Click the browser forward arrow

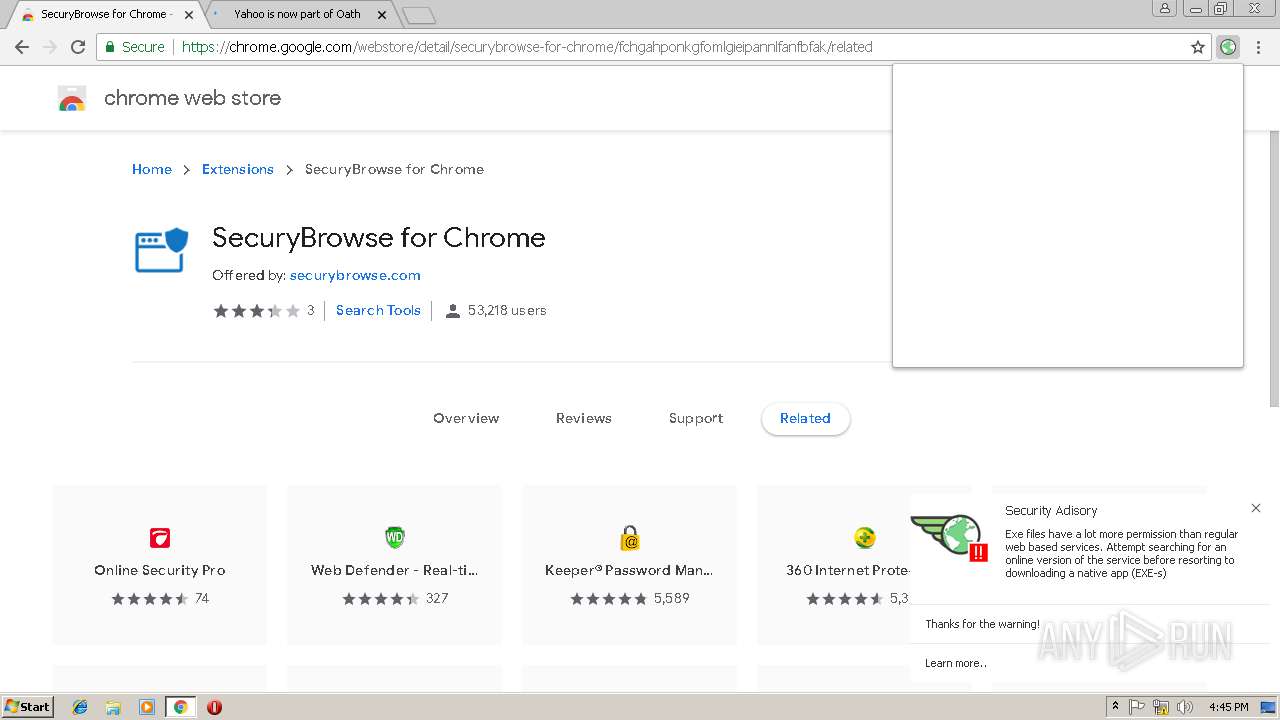(50, 47)
